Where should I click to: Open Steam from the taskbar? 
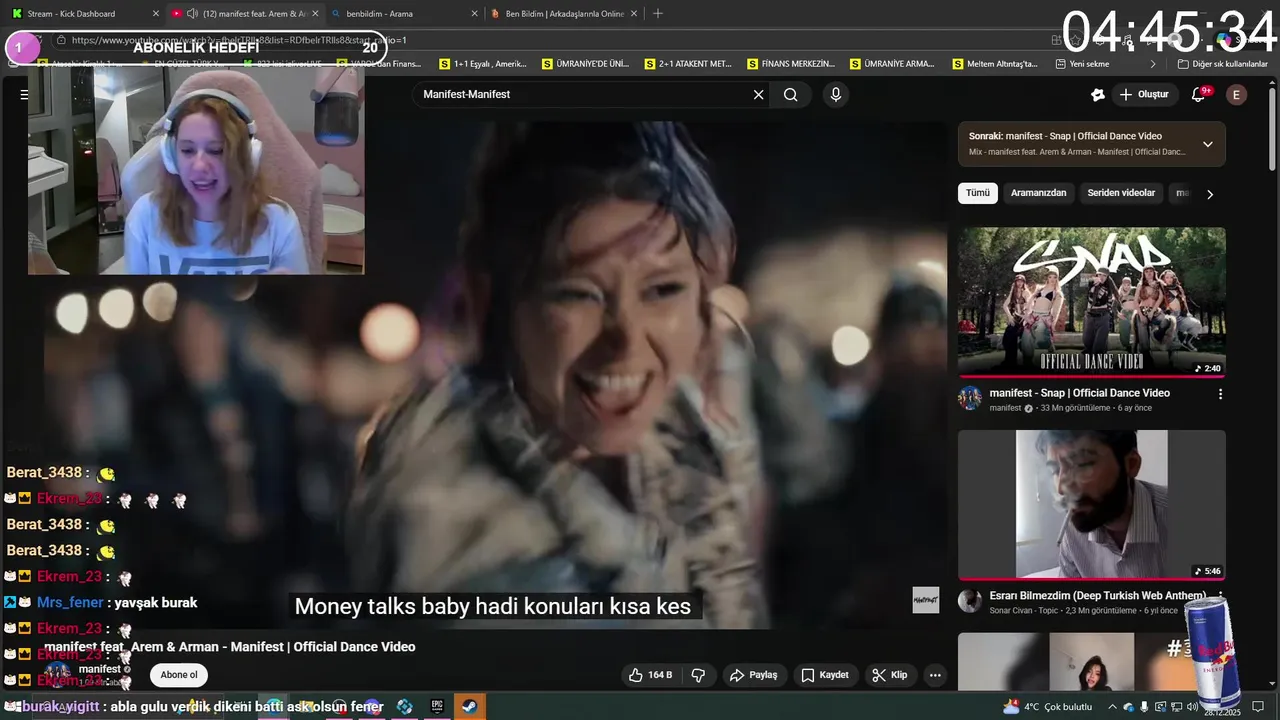pos(469,706)
